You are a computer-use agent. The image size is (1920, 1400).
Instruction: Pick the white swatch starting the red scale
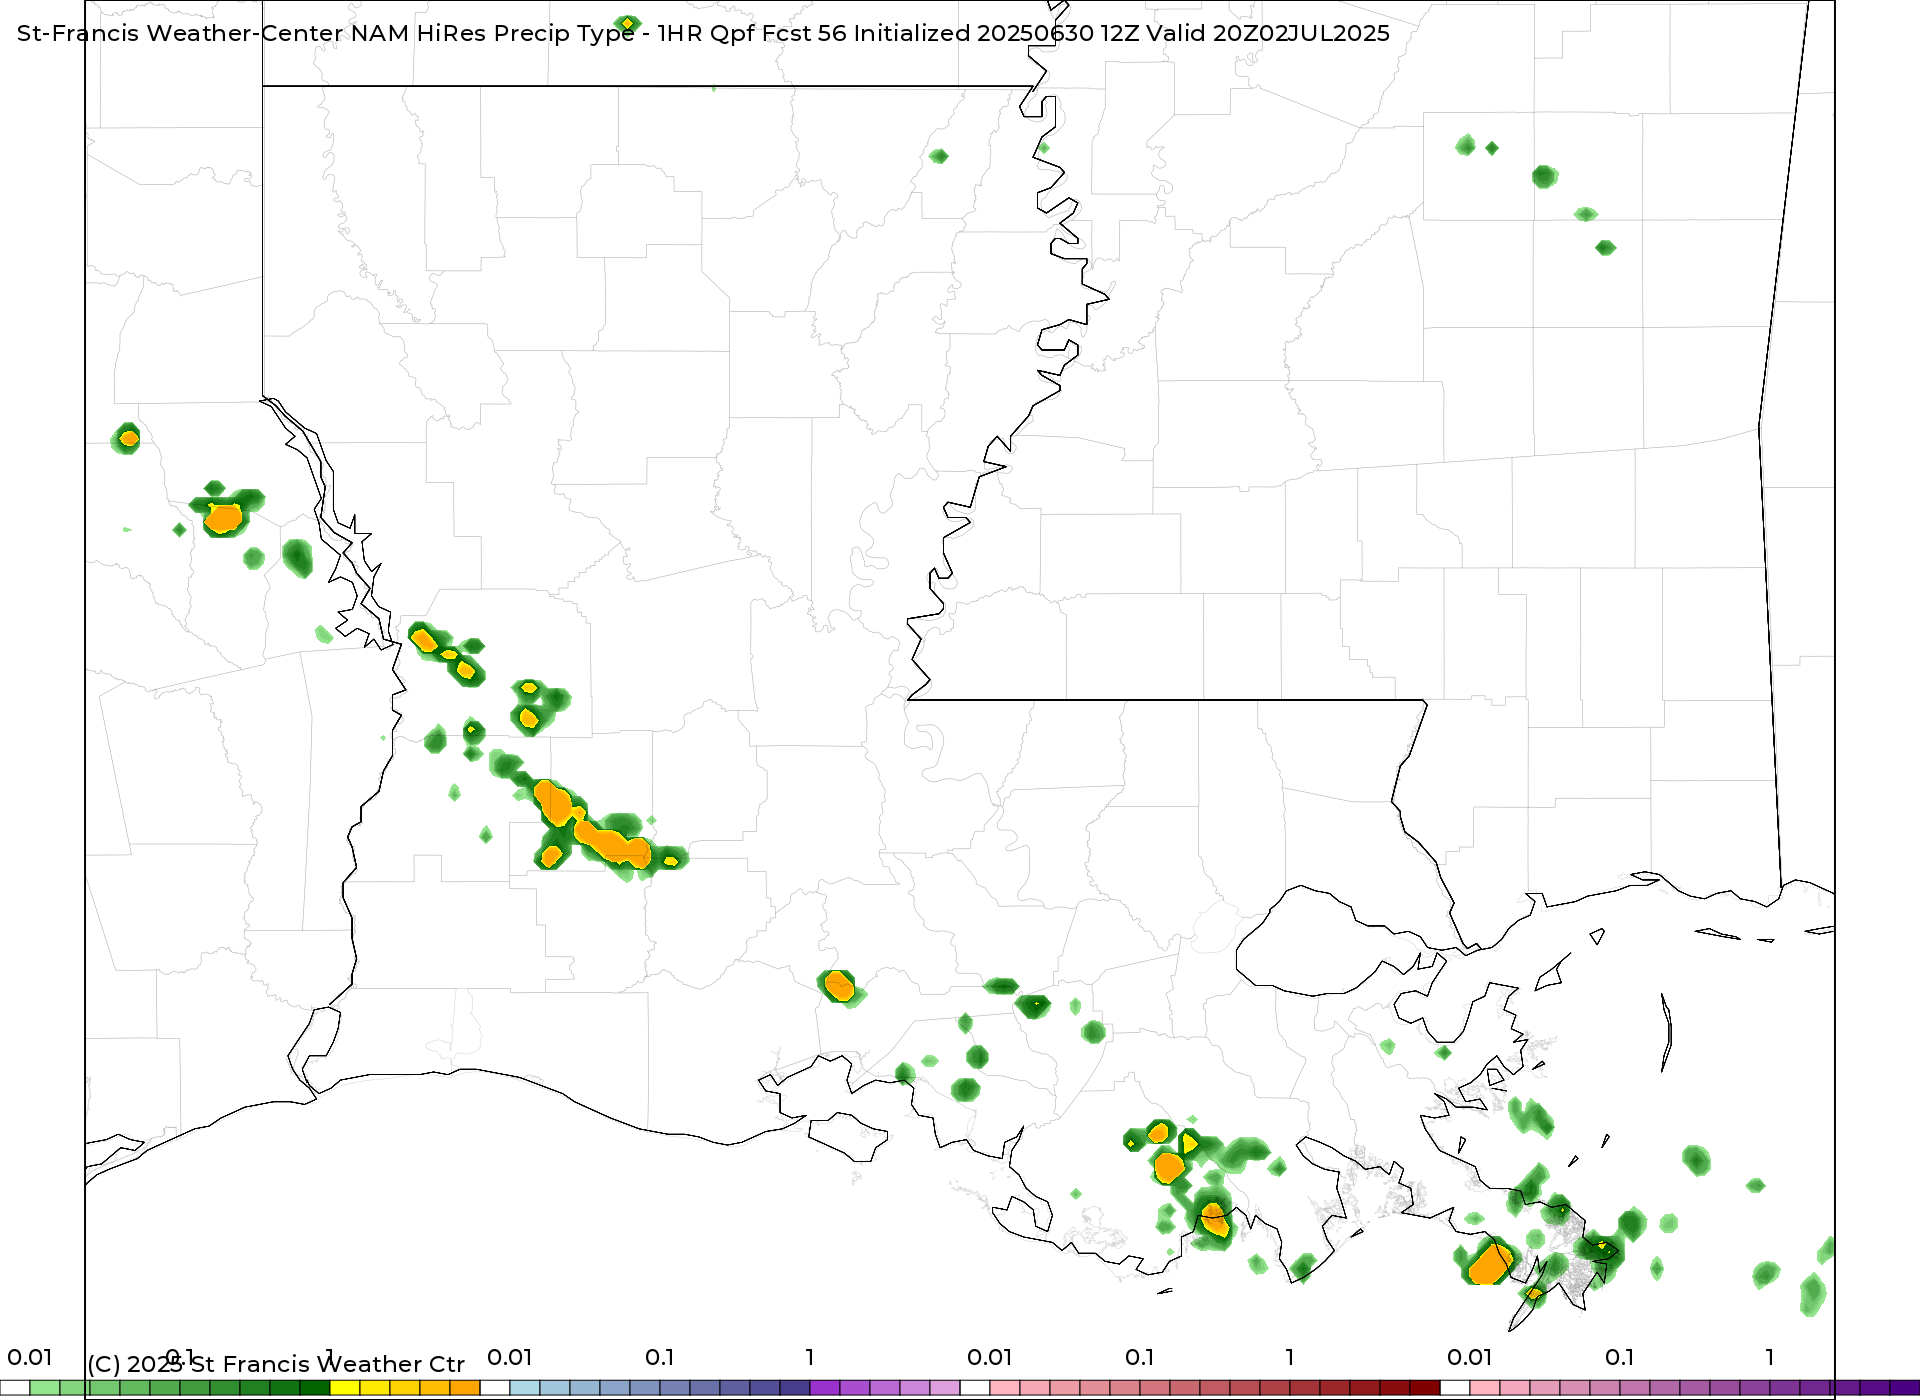click(x=975, y=1388)
